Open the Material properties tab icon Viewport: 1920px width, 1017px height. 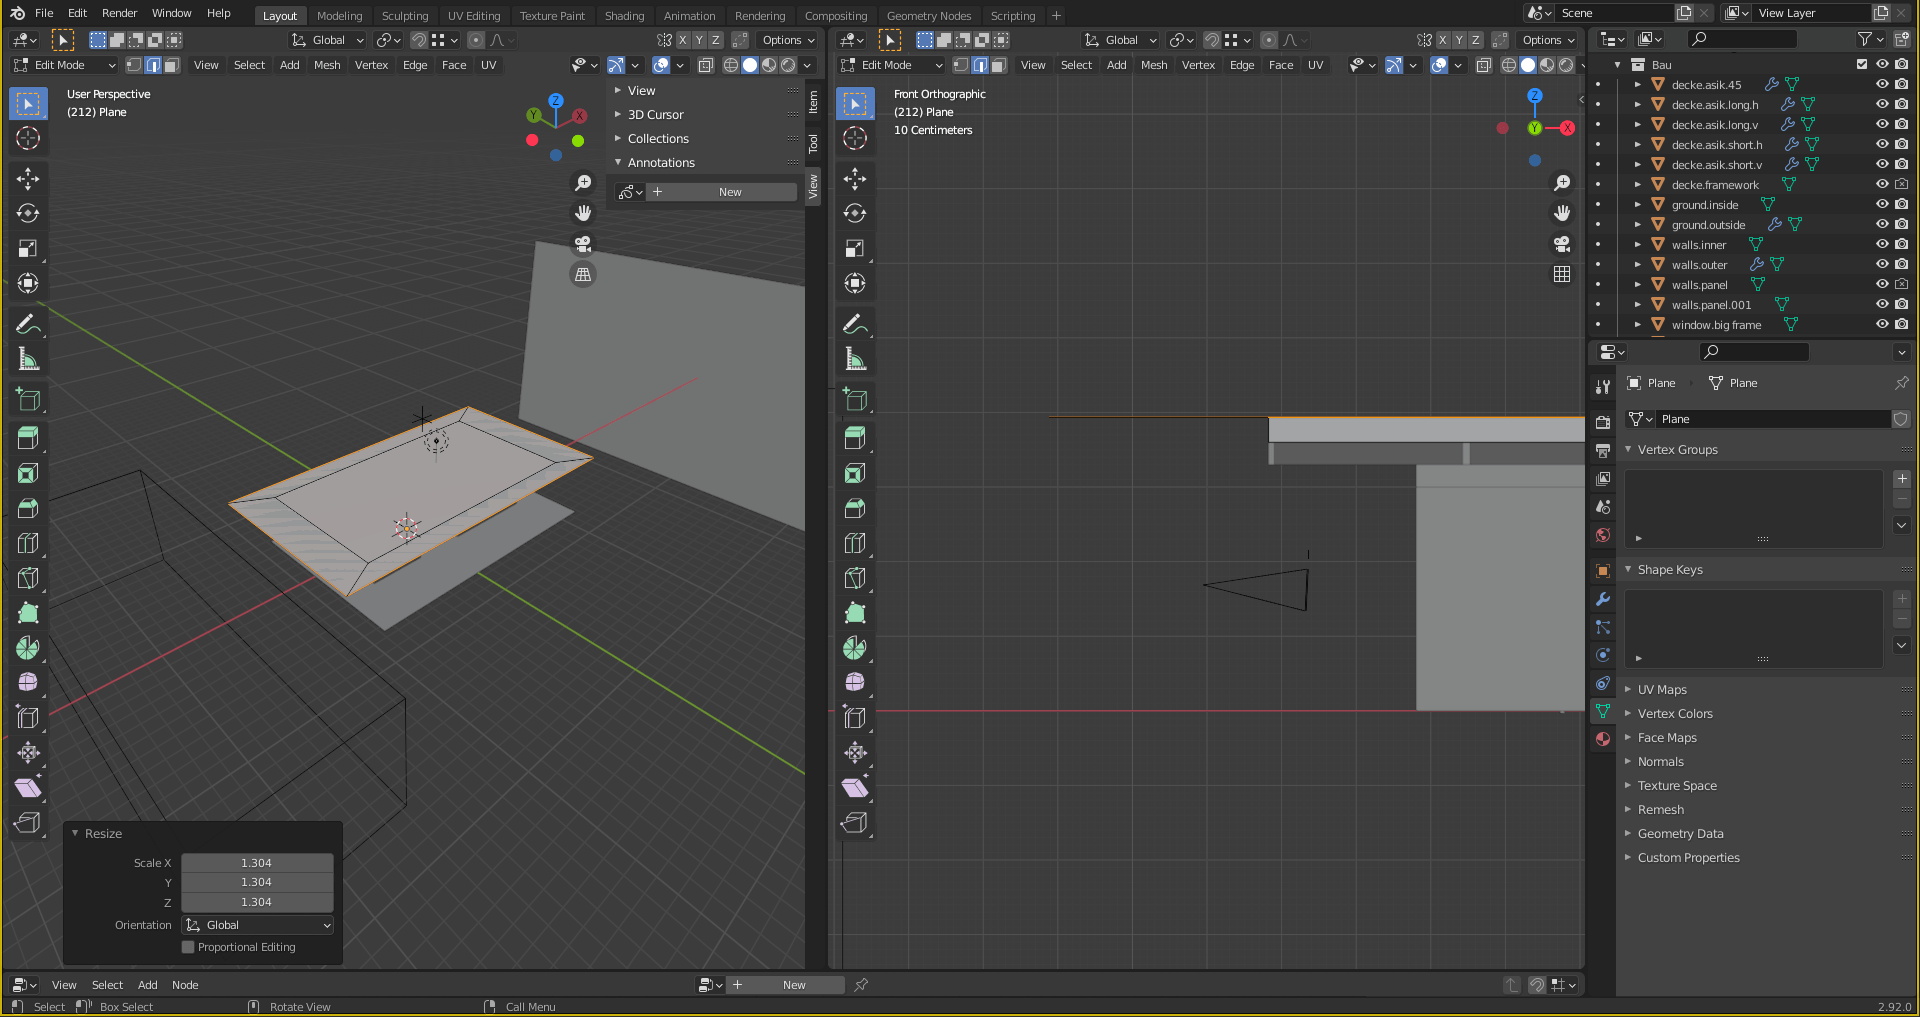1603,739
